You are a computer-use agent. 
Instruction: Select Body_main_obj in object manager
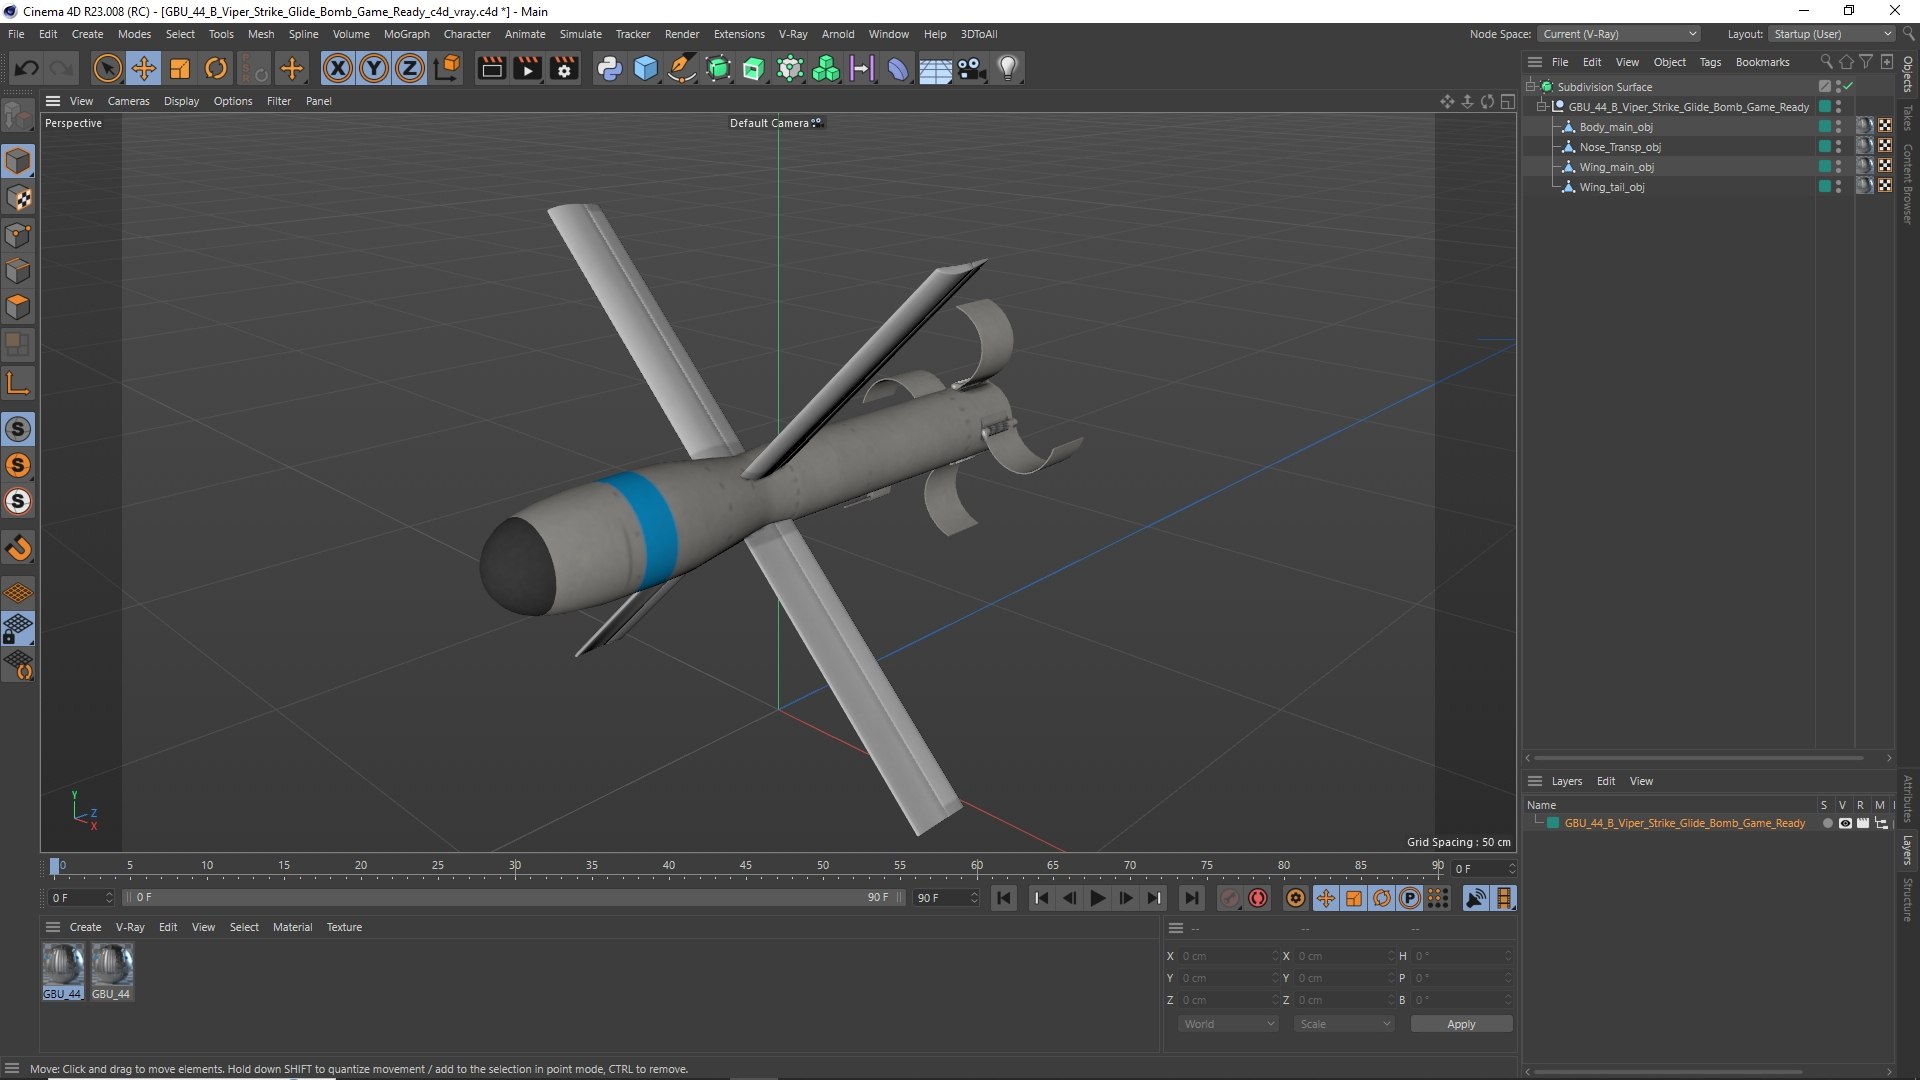tap(1615, 127)
